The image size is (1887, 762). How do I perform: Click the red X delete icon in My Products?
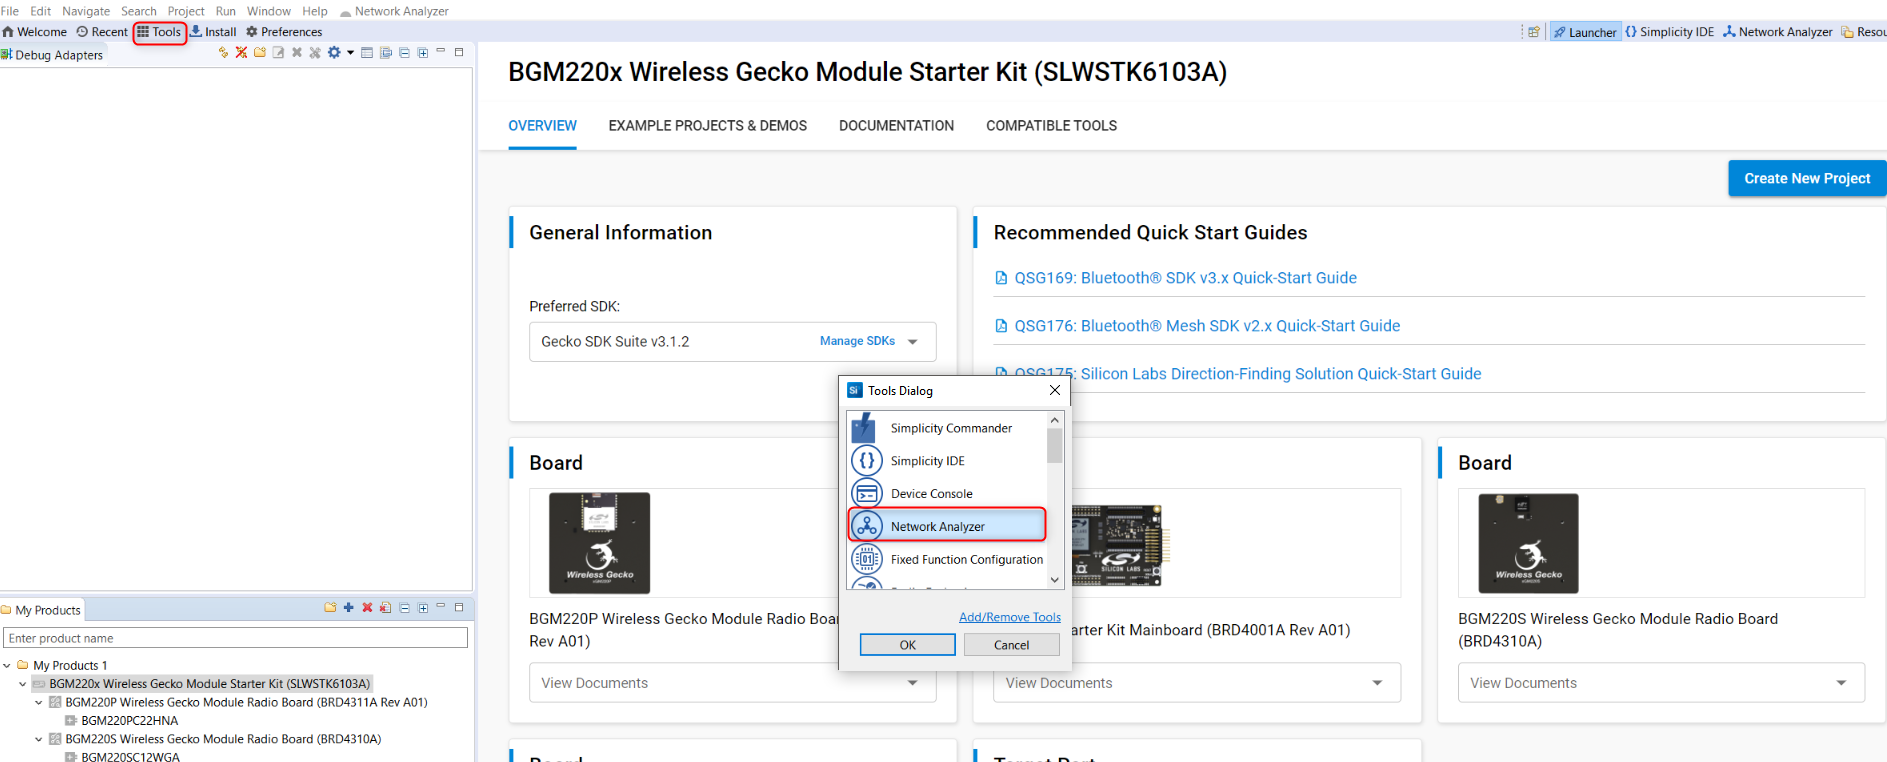coord(367,608)
